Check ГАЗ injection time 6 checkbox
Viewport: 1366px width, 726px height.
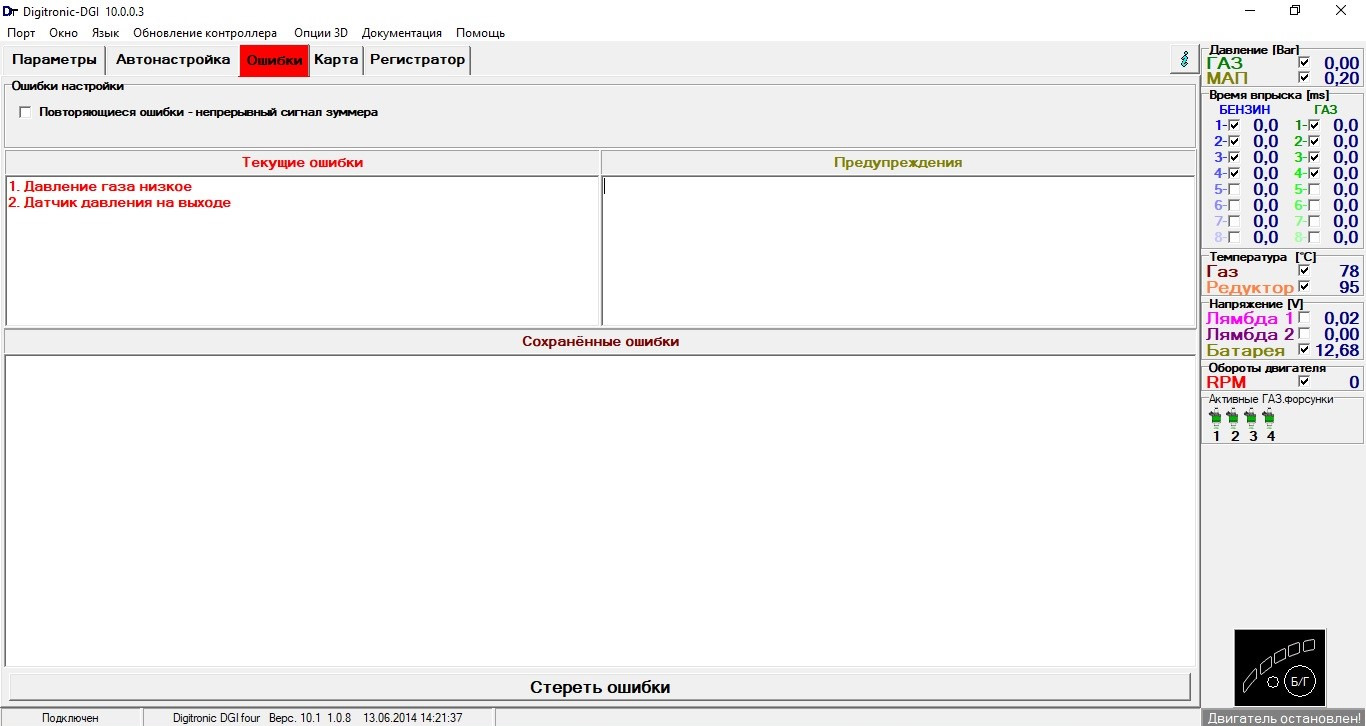pyautogui.click(x=1313, y=205)
